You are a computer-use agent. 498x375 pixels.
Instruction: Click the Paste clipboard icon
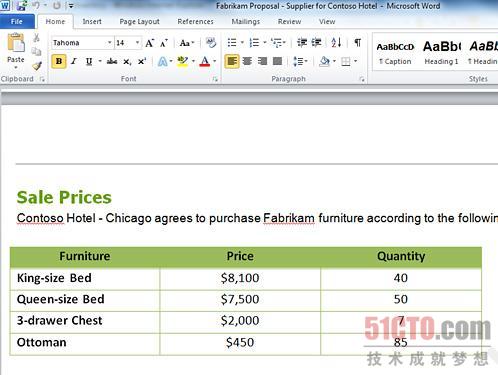pyautogui.click(x=16, y=43)
